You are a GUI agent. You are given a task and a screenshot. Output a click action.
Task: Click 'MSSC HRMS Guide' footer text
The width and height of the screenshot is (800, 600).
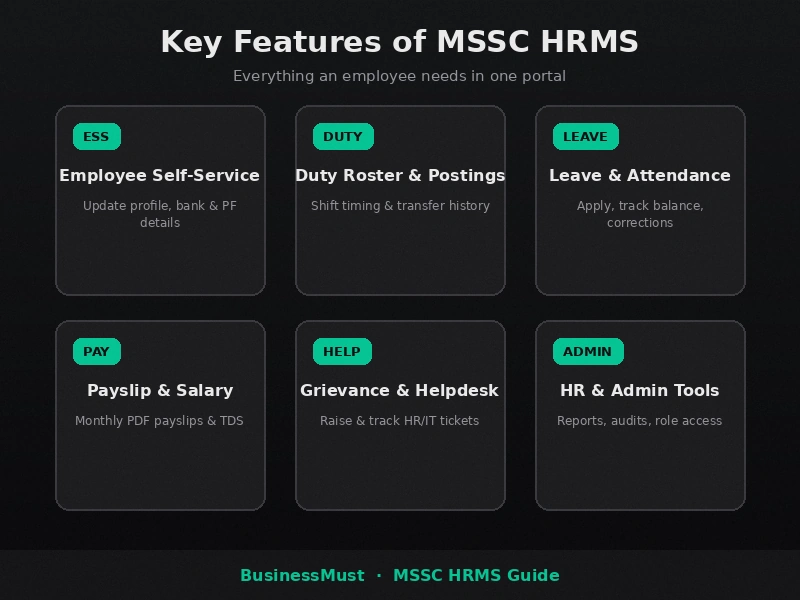coord(477,576)
